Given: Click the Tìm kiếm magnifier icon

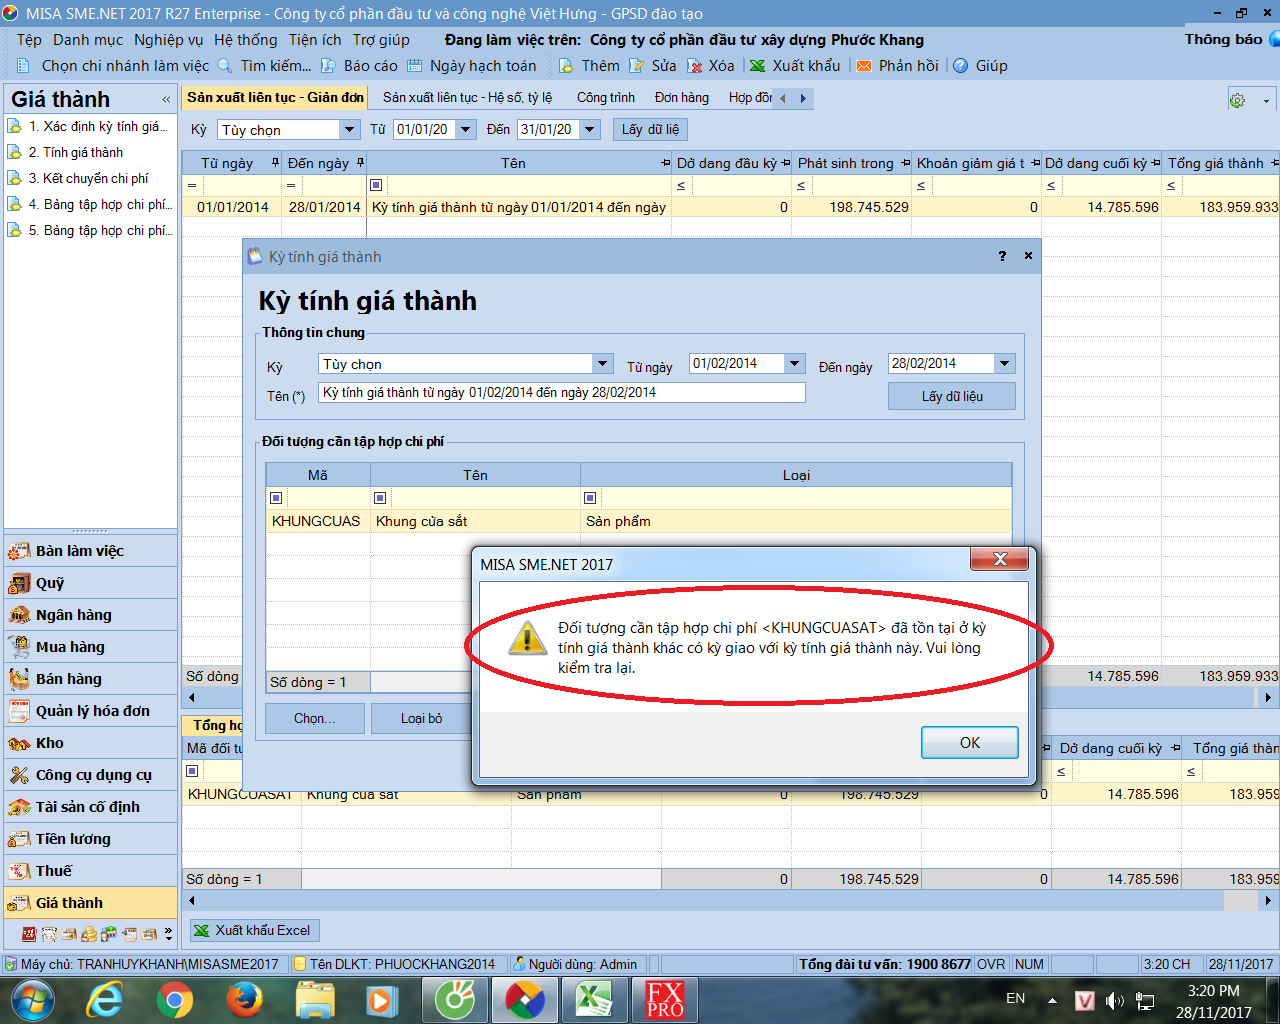Looking at the screenshot, I should click(224, 66).
